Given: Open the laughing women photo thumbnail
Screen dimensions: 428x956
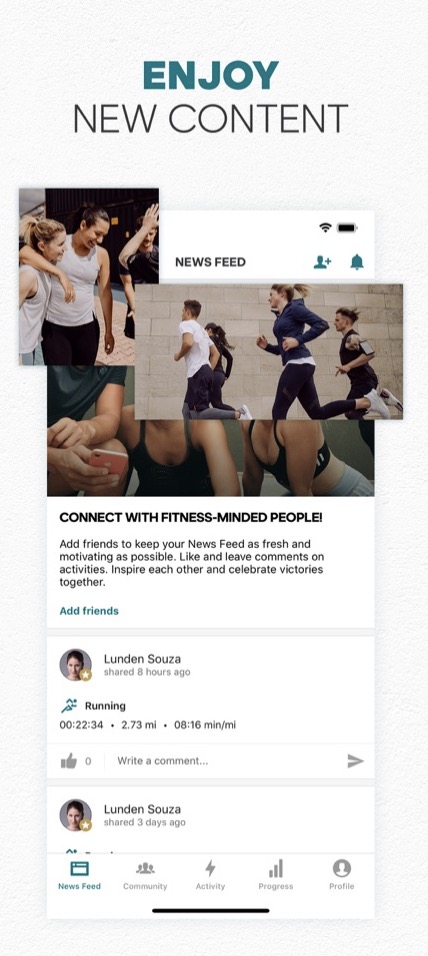Looking at the screenshot, I should pos(89,276).
